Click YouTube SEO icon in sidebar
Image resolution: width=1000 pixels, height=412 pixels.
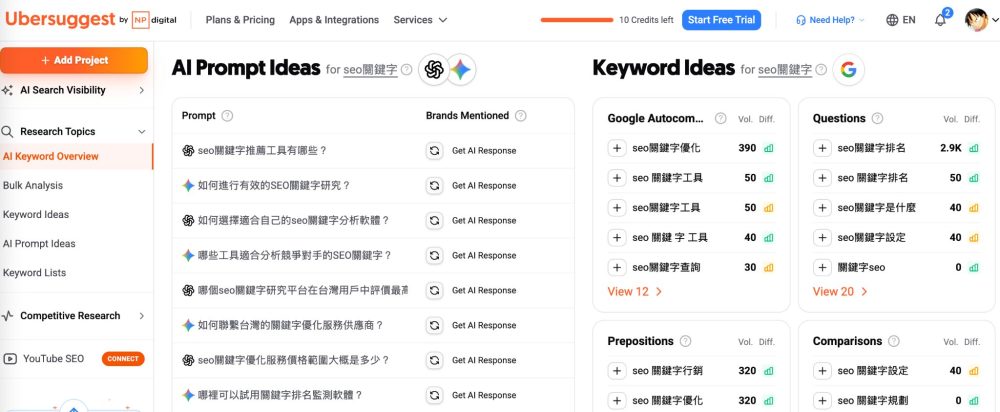click(x=10, y=358)
